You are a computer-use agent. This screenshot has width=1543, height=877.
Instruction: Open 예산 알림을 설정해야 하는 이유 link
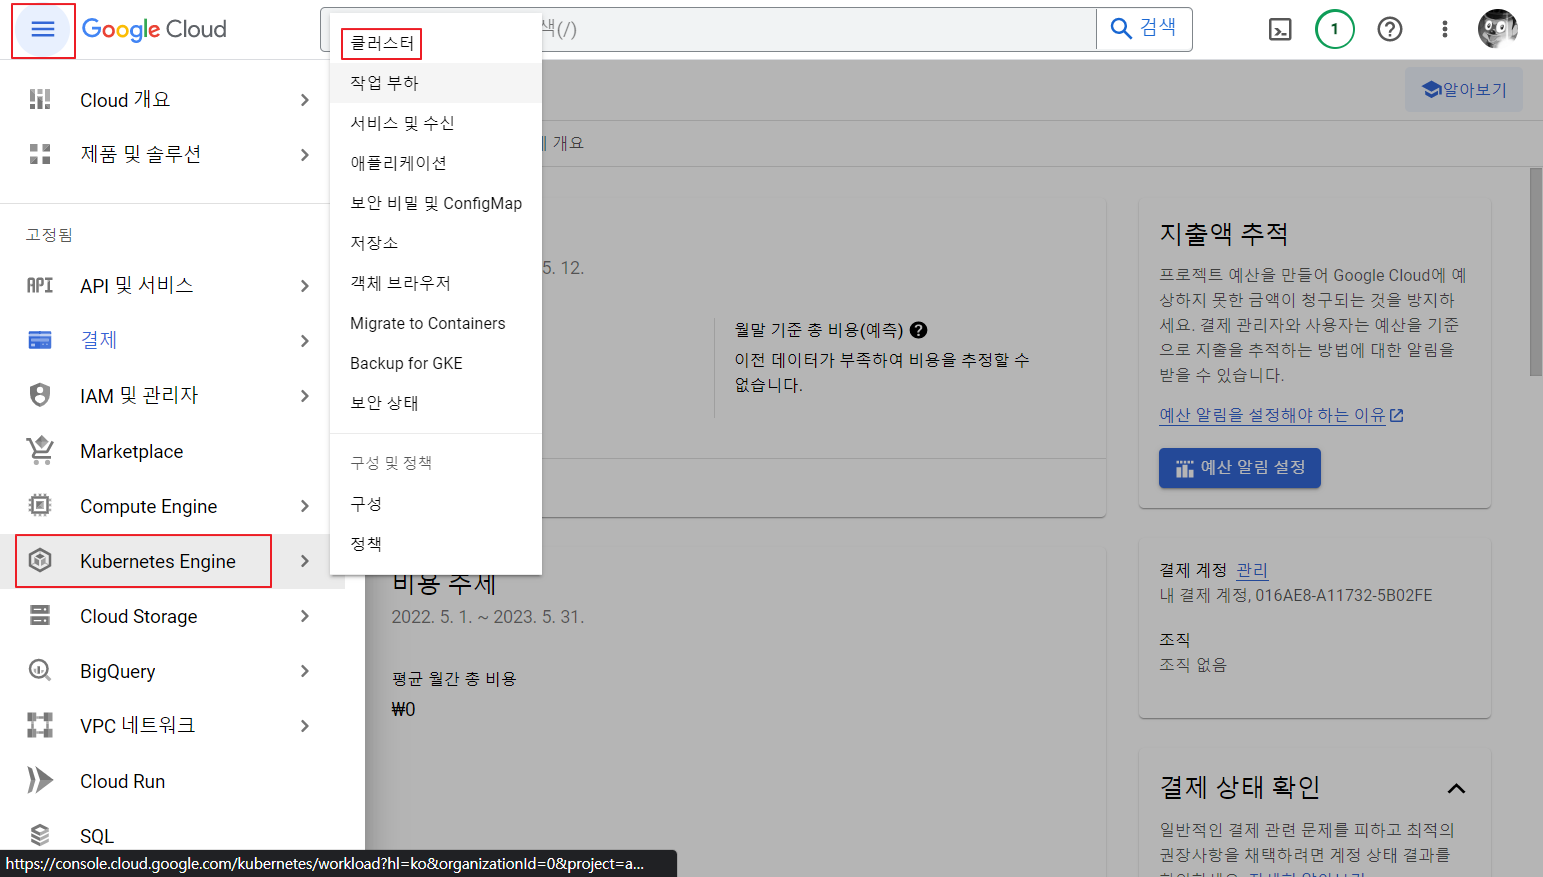[x=1281, y=415]
